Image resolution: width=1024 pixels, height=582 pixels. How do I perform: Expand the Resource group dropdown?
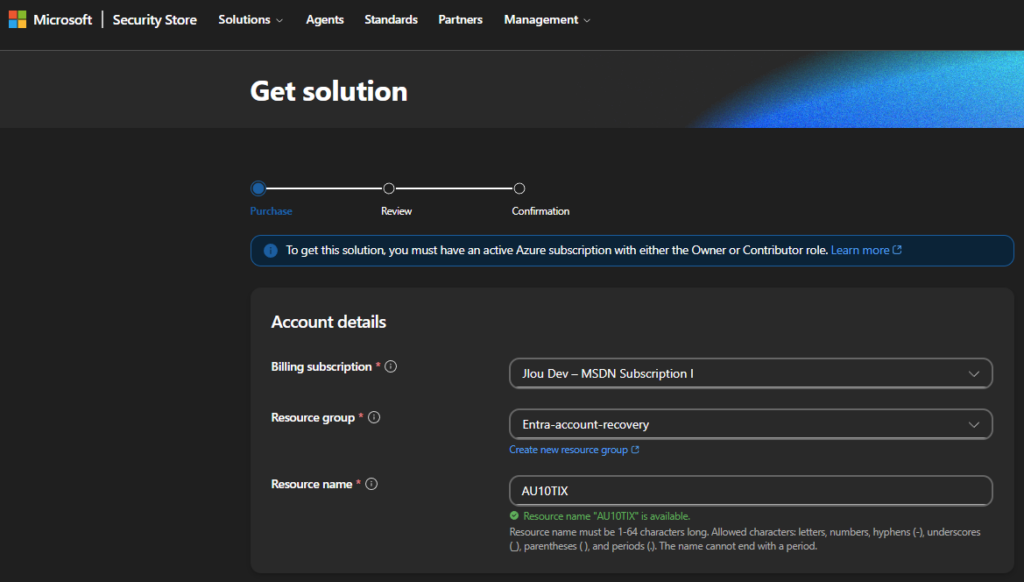[750, 424]
